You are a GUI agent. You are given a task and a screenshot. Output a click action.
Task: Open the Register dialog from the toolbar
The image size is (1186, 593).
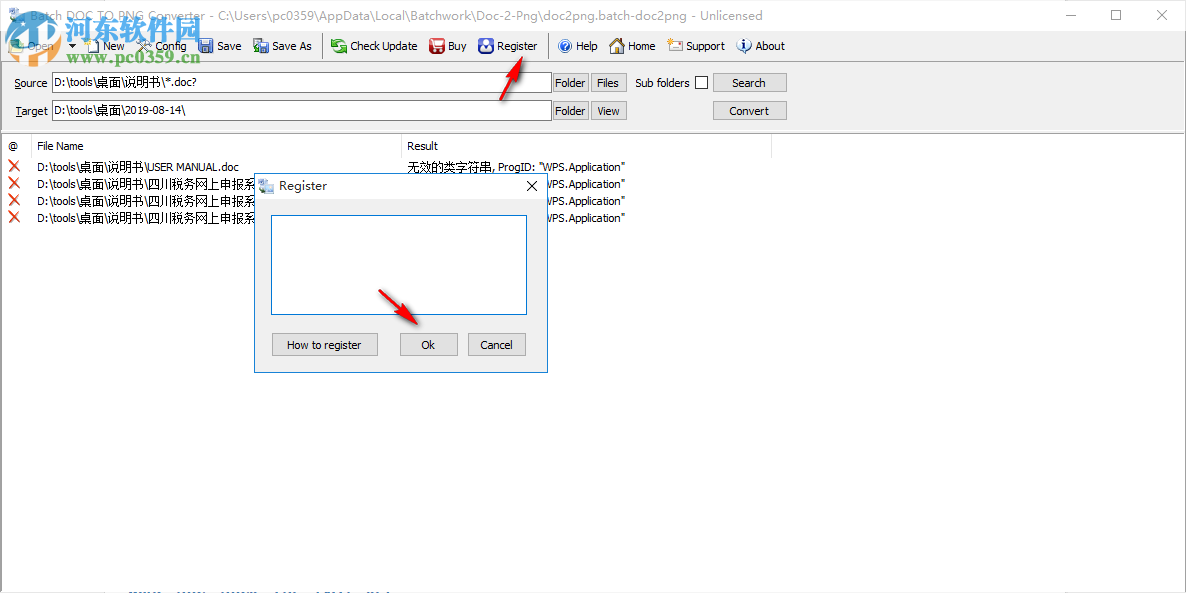(507, 45)
